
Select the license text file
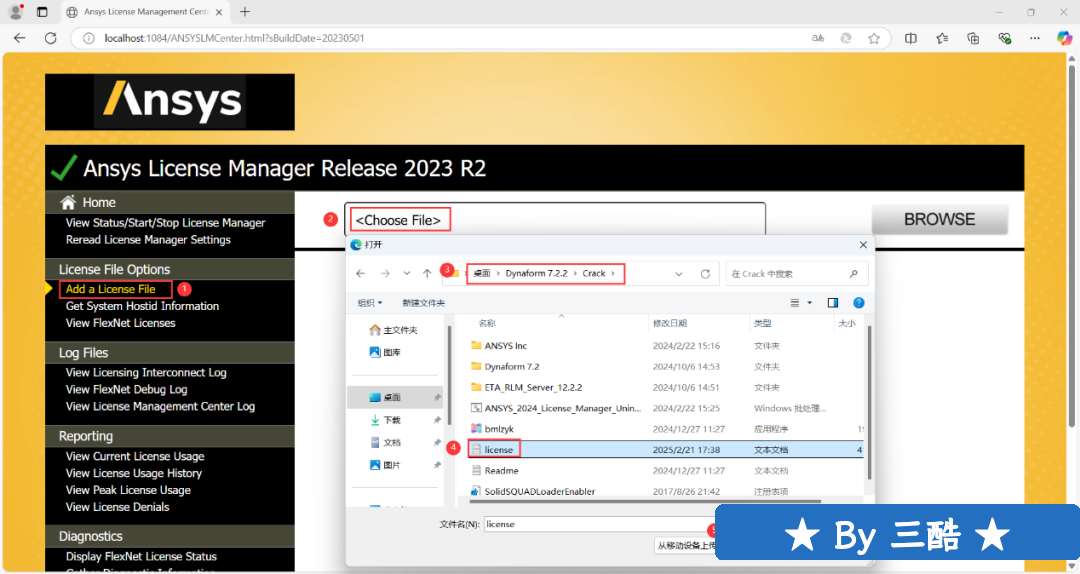point(499,449)
